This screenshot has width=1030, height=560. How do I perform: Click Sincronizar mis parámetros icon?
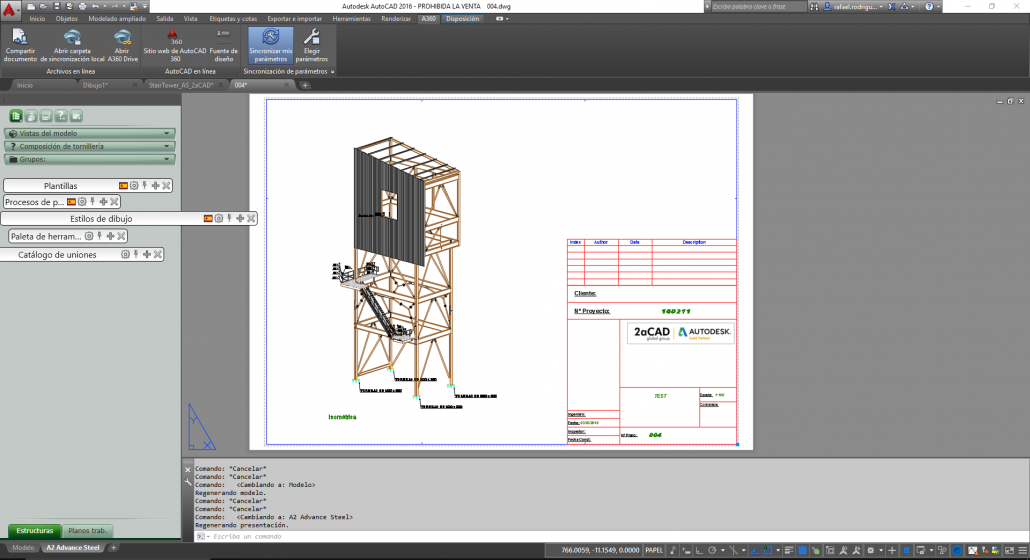(x=270, y=38)
